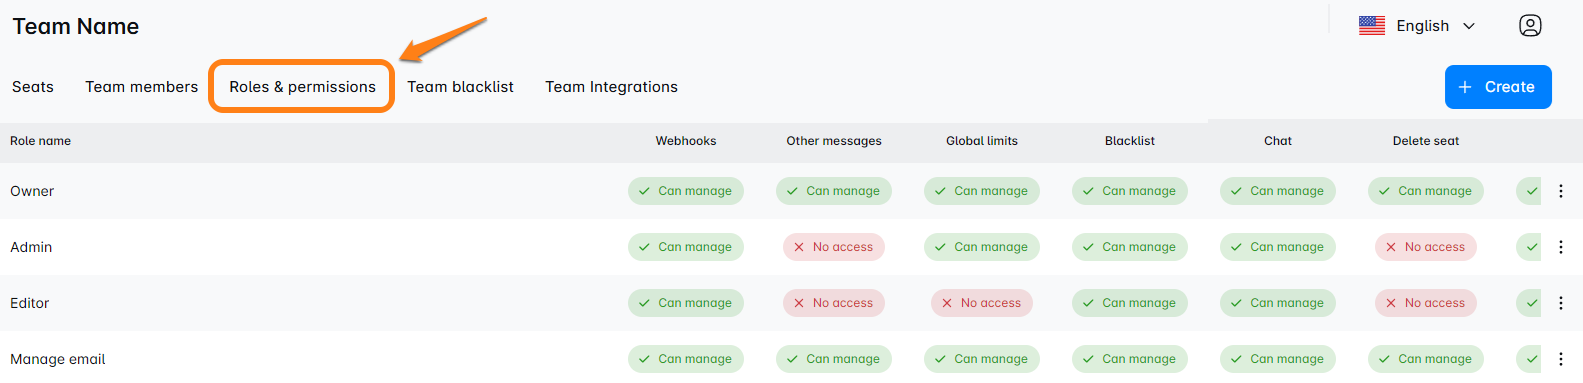Click the Other messages column header
The width and height of the screenshot is (1583, 383).
click(834, 141)
